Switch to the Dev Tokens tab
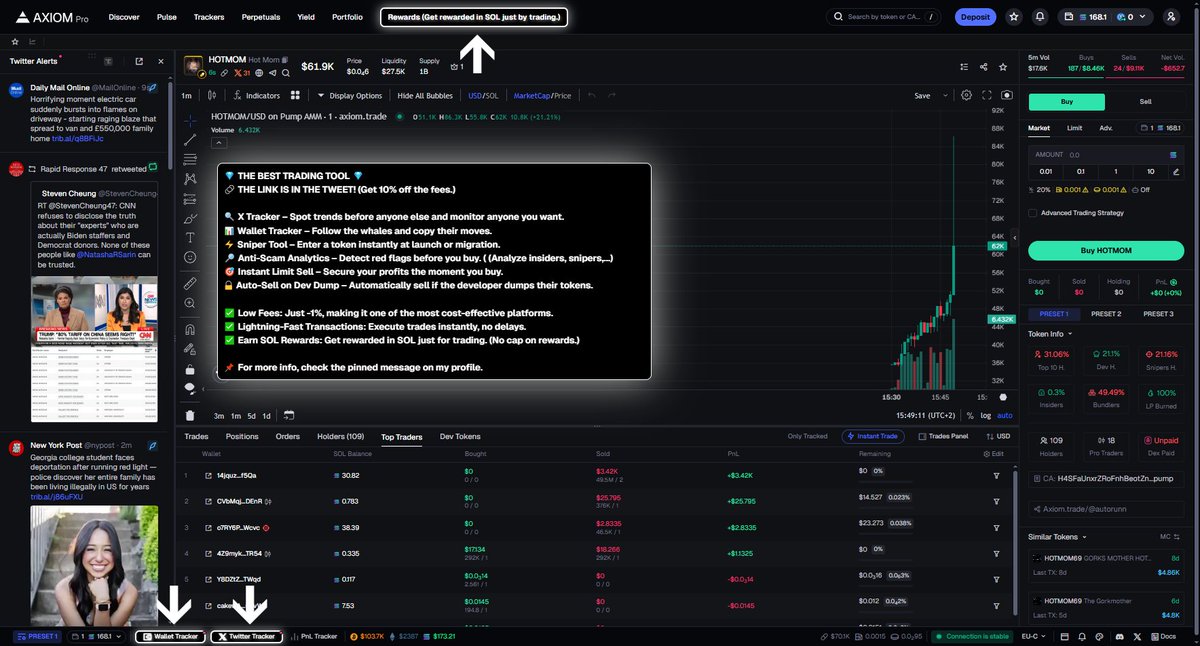Screen dimensions: 1200x646 coord(460,437)
